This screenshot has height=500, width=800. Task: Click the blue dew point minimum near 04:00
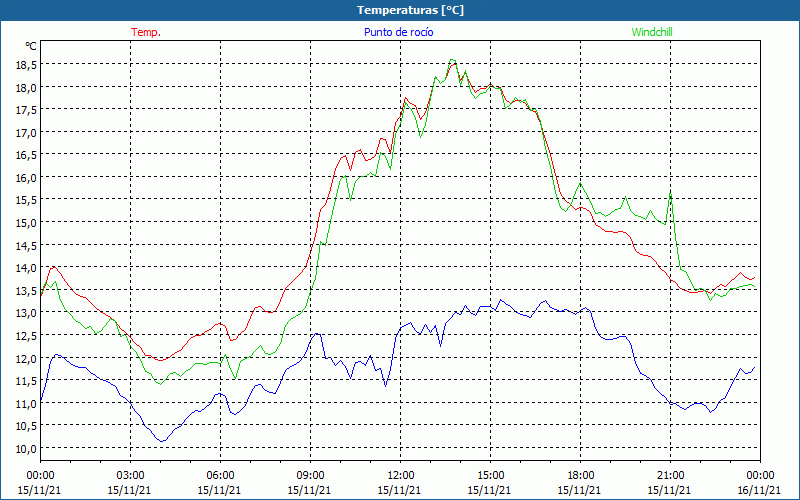(162, 441)
